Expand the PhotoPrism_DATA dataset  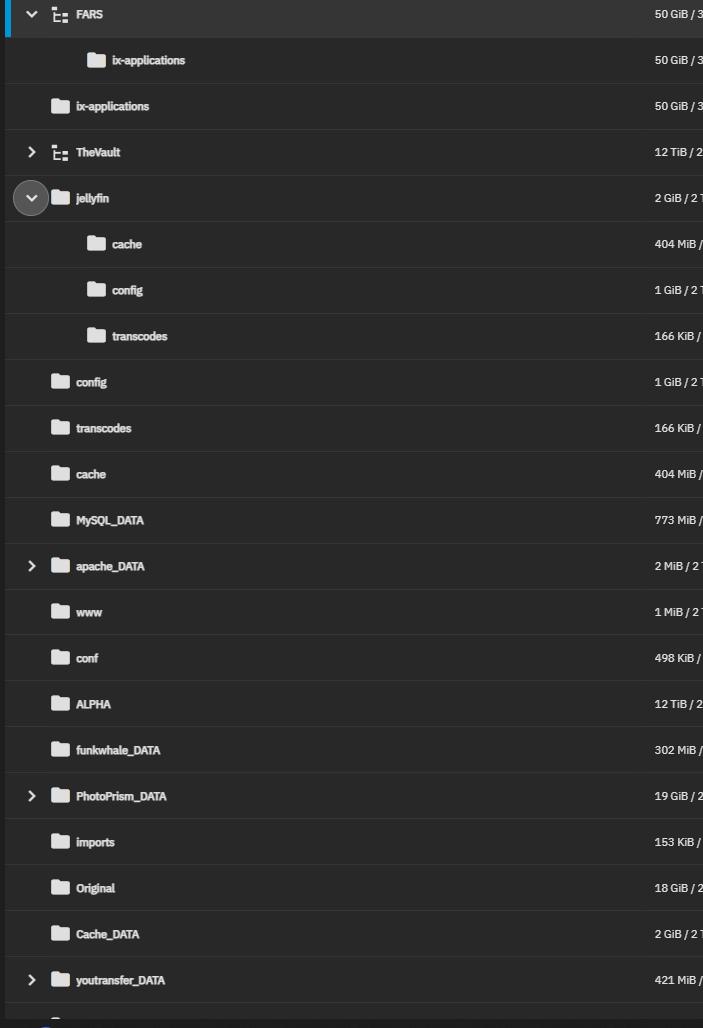[31, 796]
